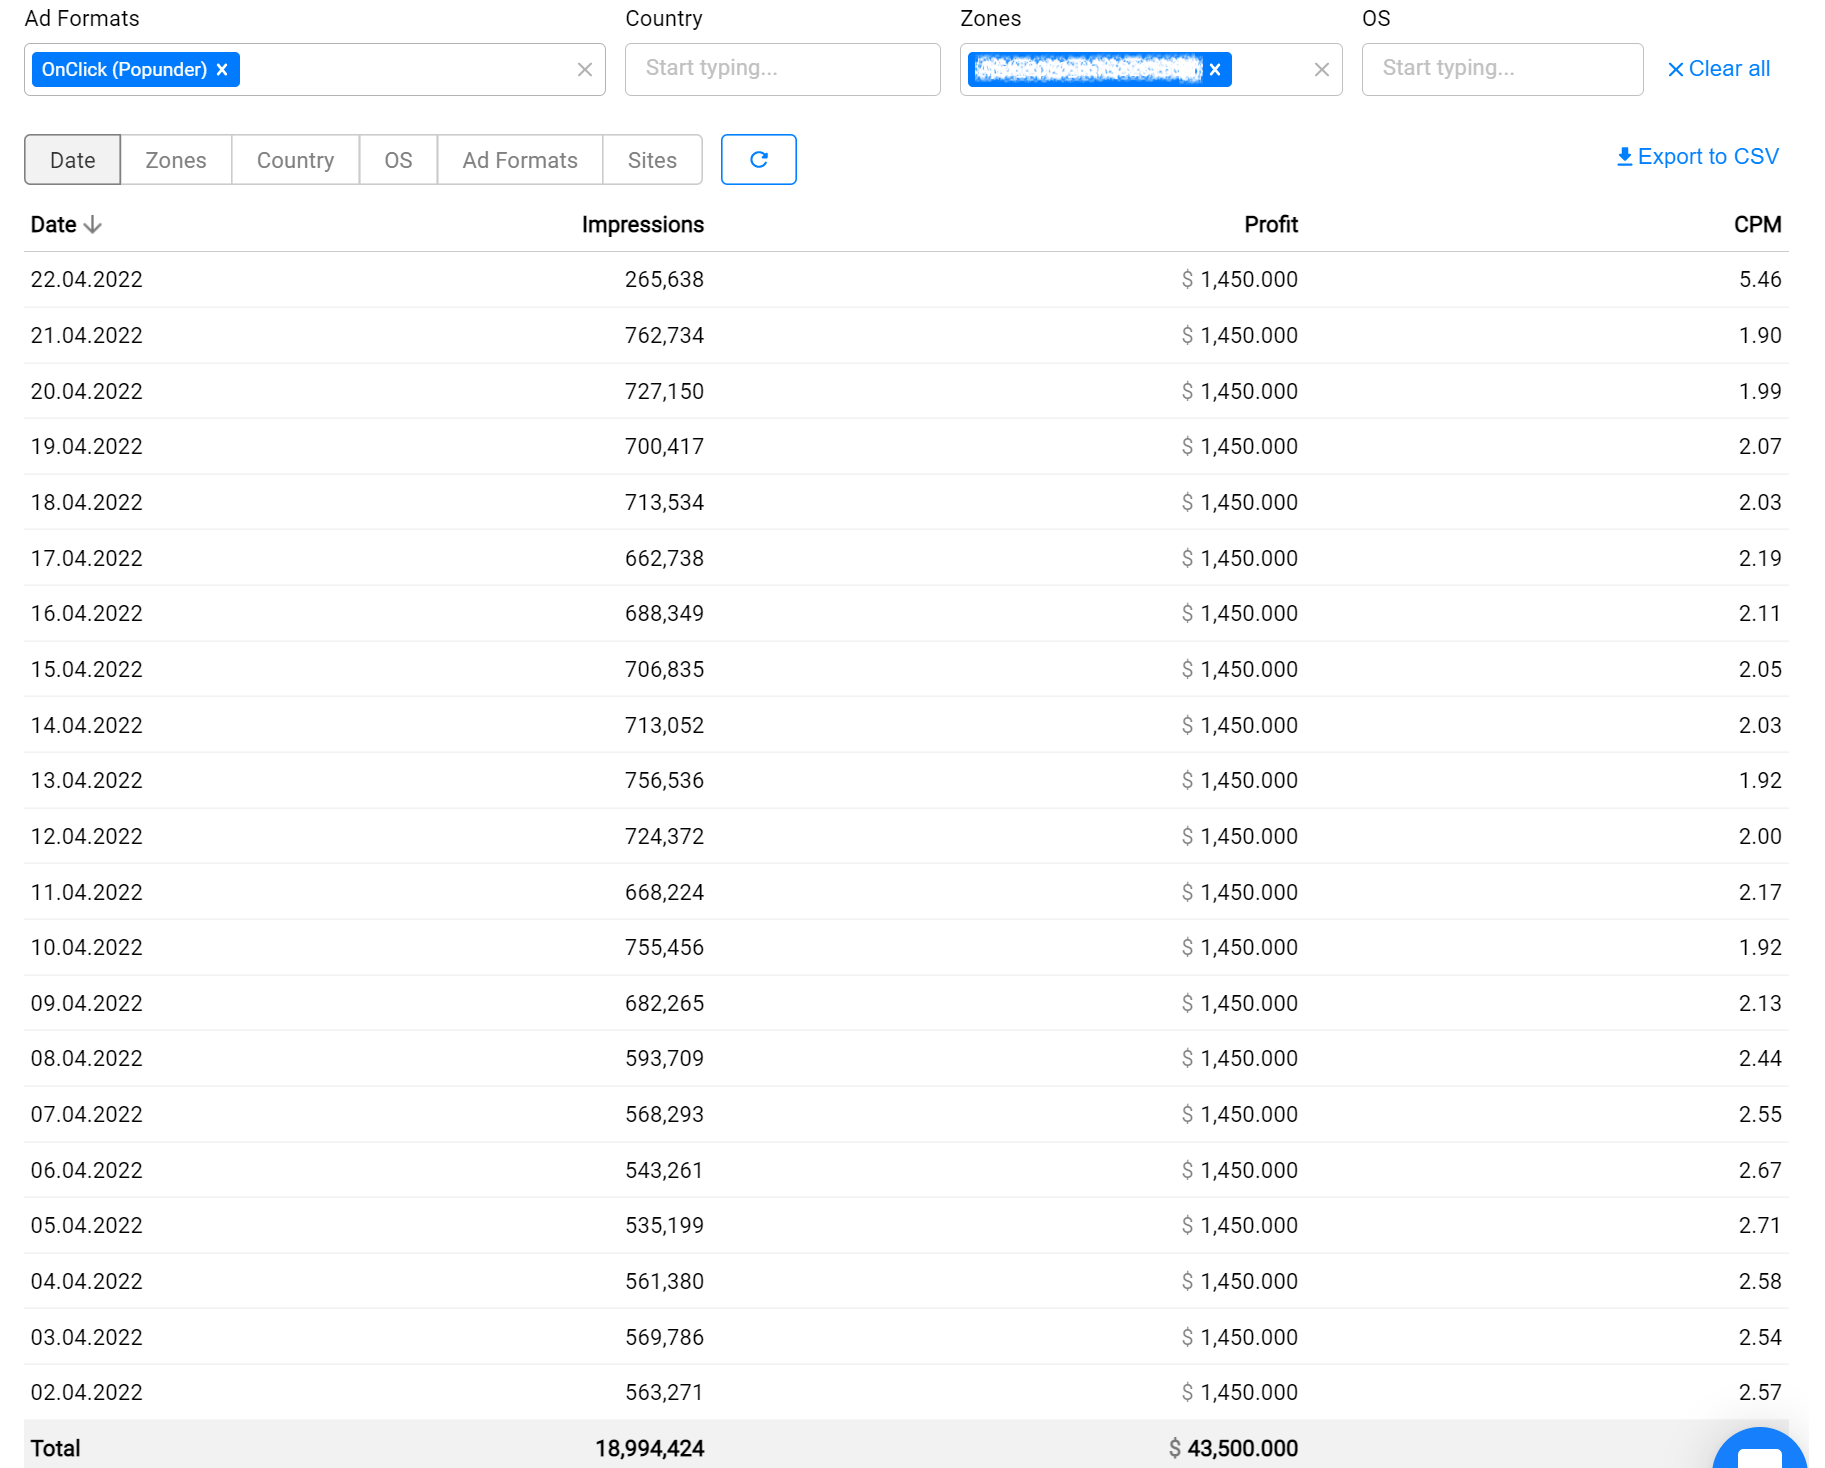
Task: Open the Ad Formats filter dropdown
Action: [400, 70]
